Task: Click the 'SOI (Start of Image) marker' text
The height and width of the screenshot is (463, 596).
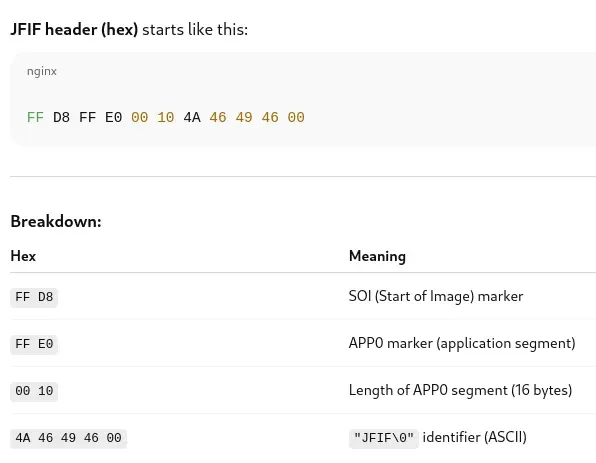Action: [x=436, y=296]
